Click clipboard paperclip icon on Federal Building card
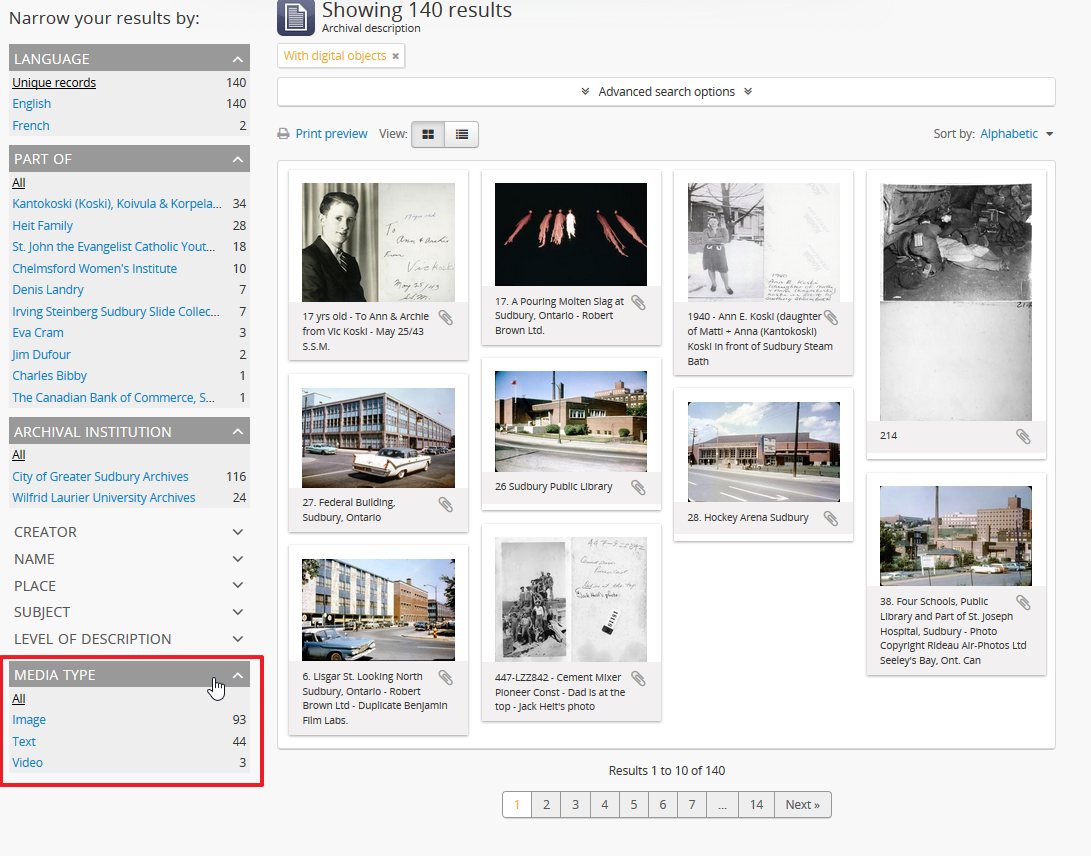The image size is (1091, 856). 446,504
